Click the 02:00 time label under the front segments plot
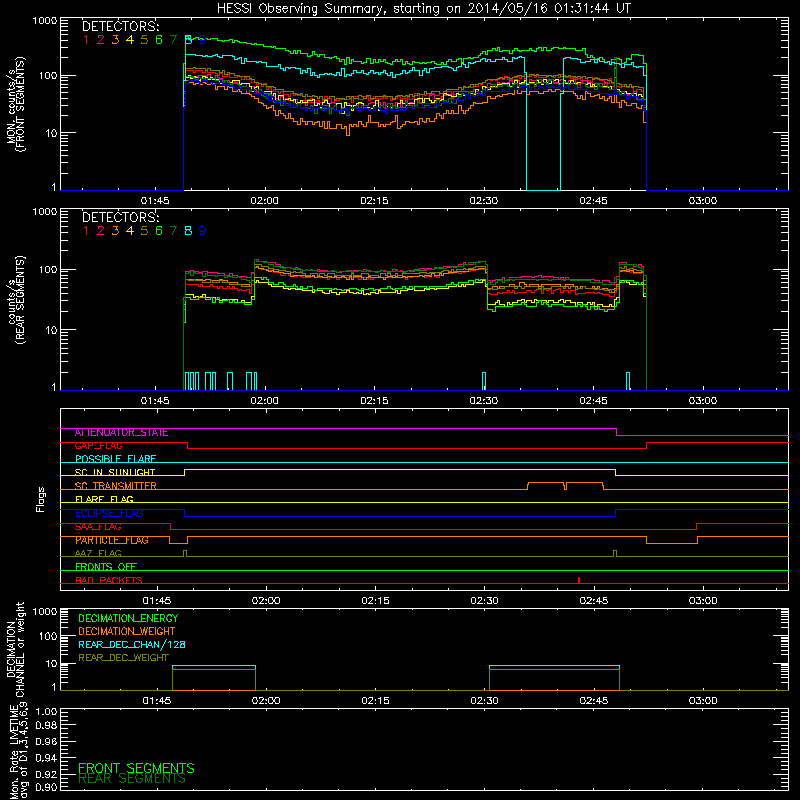This screenshot has width=800, height=800. (264, 201)
